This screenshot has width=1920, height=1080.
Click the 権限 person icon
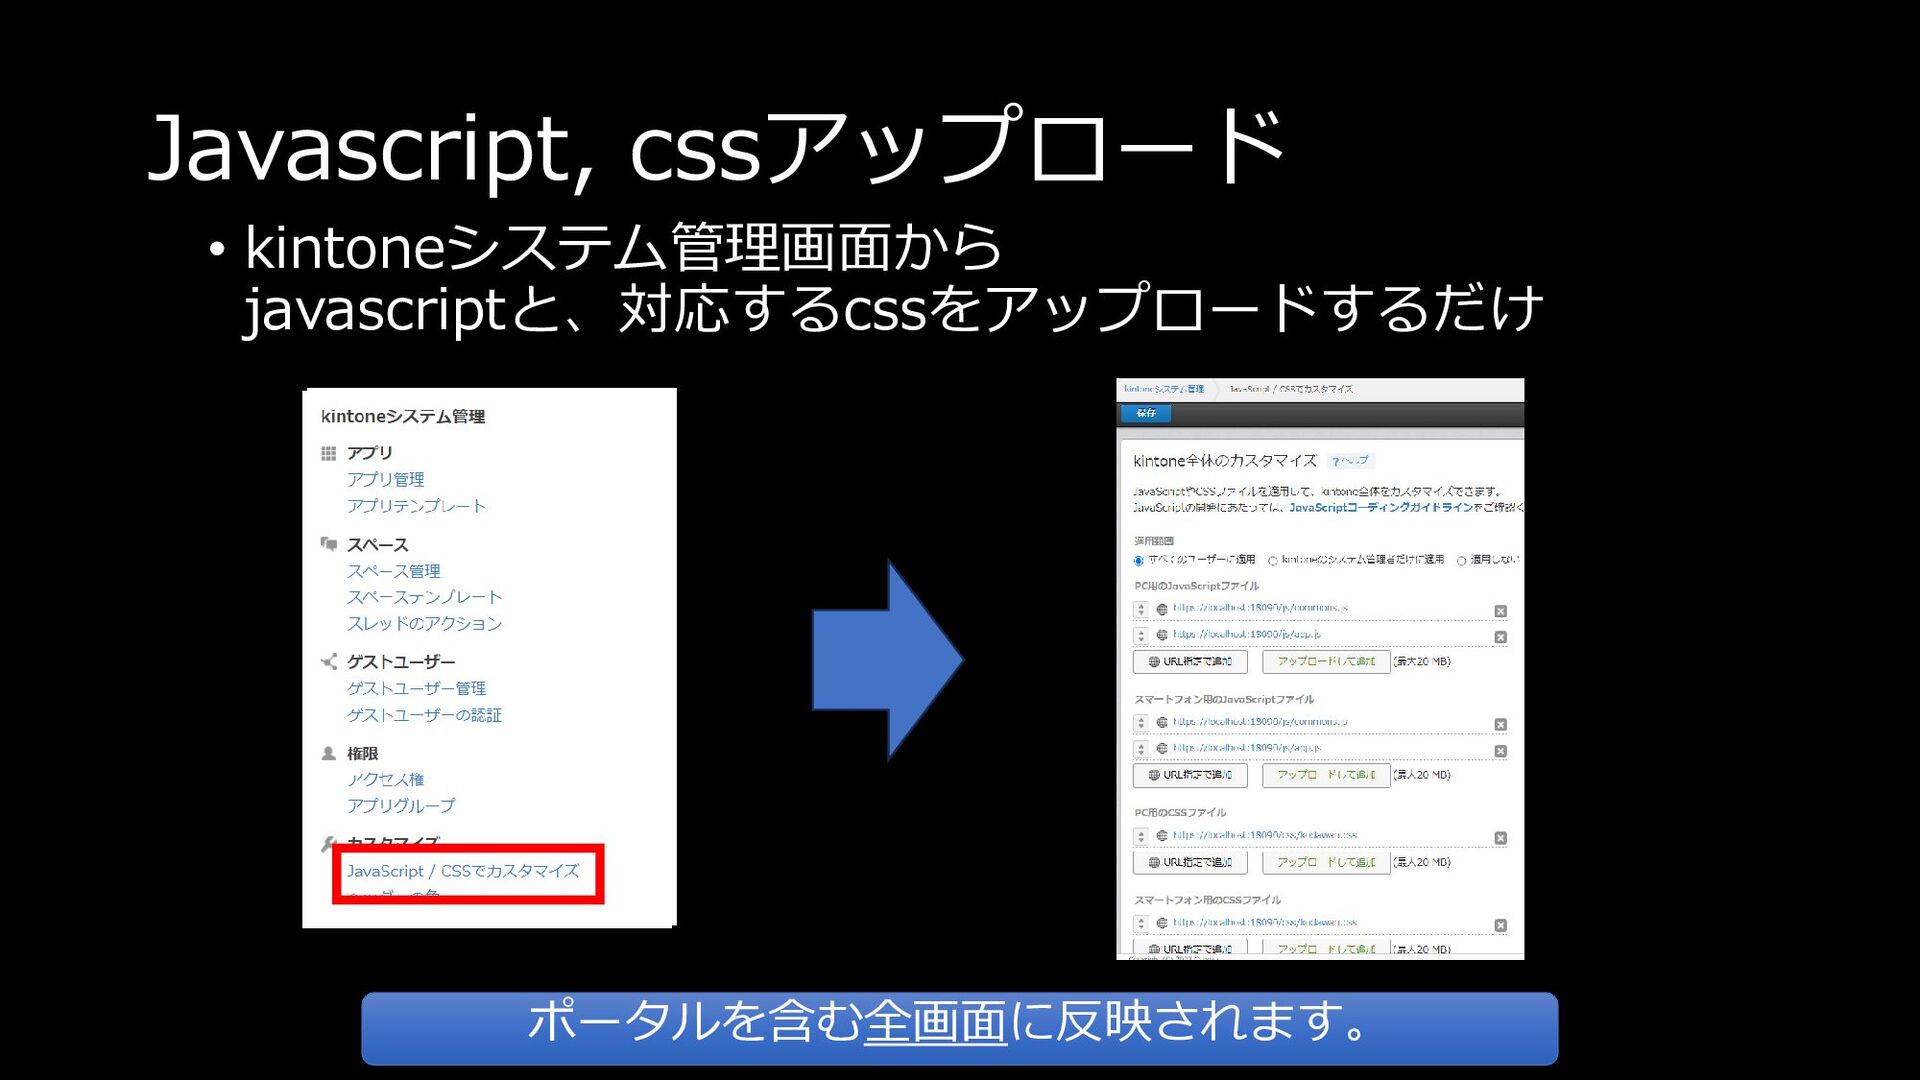pos(328,753)
